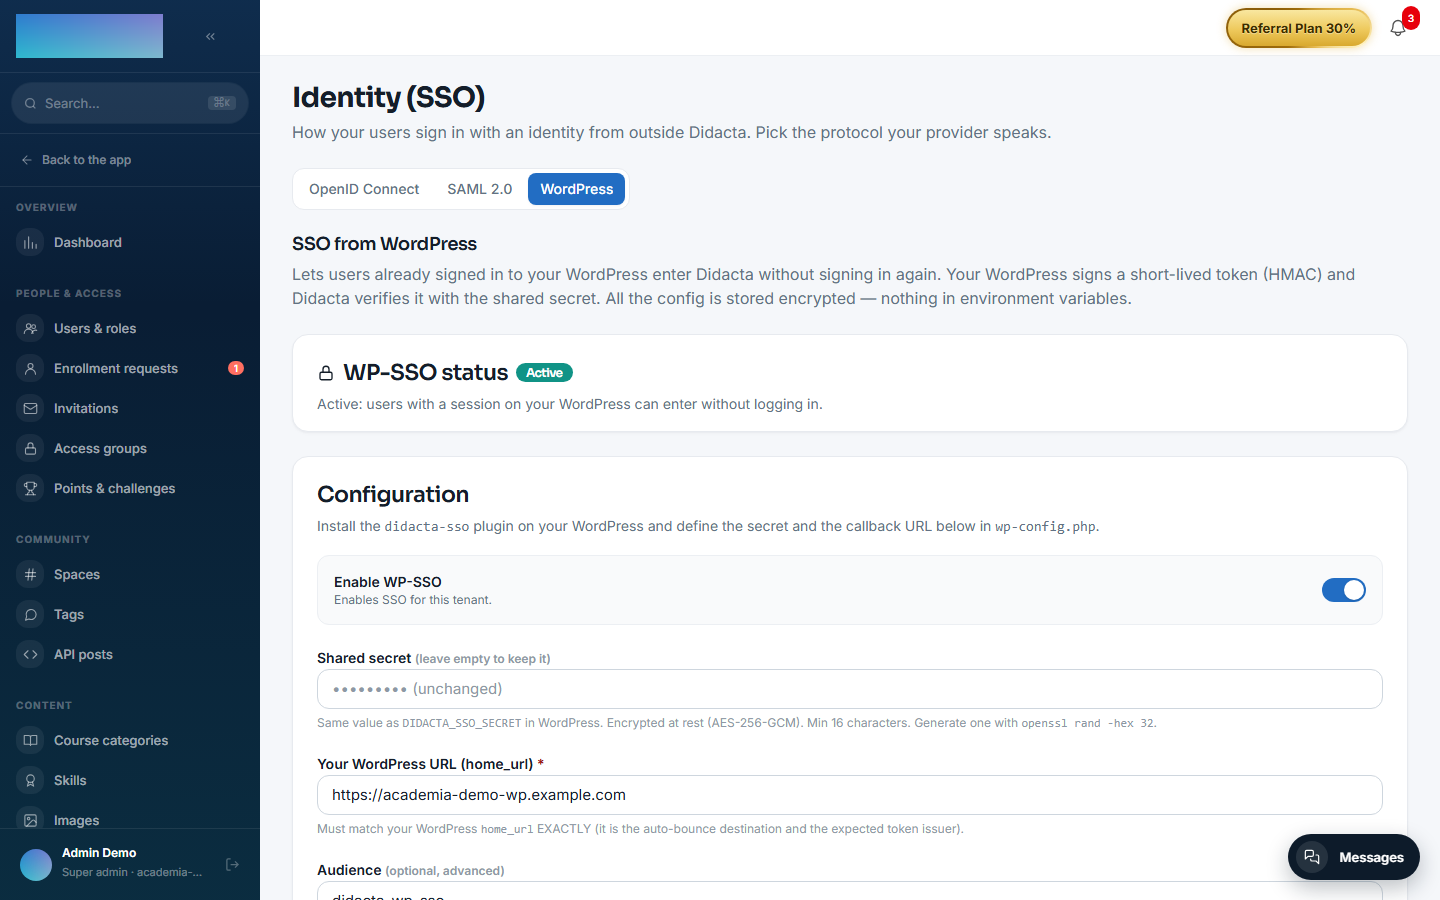Click the 'COMMUNITY' section label

(53, 540)
